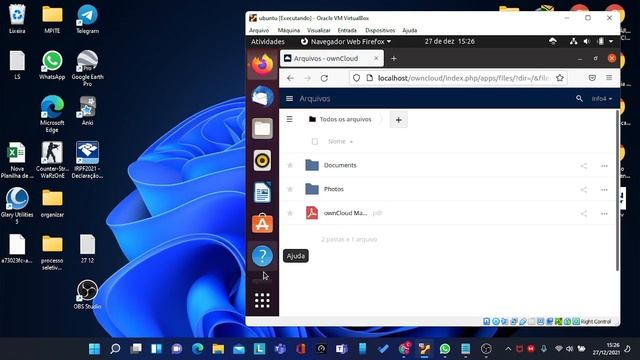Share the Photos folder
640x360 pixels.
coord(584,189)
